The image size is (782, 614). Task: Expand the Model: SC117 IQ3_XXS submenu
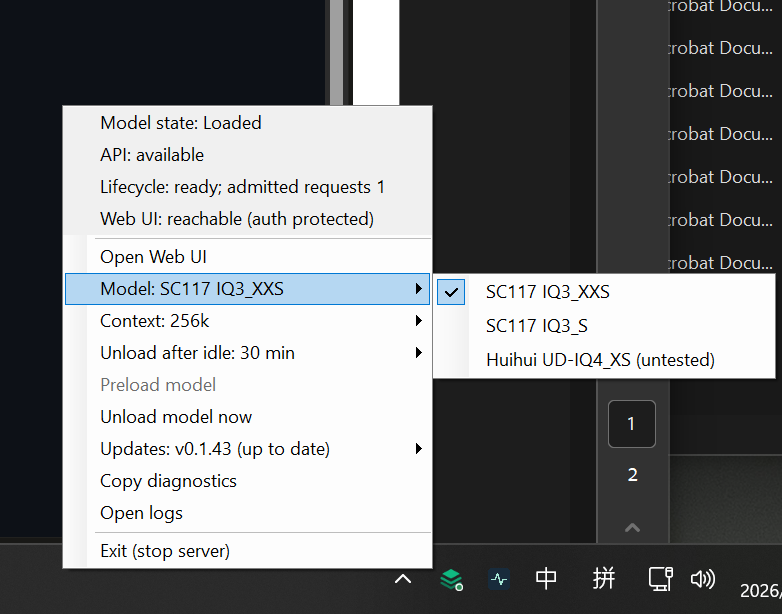point(247,289)
